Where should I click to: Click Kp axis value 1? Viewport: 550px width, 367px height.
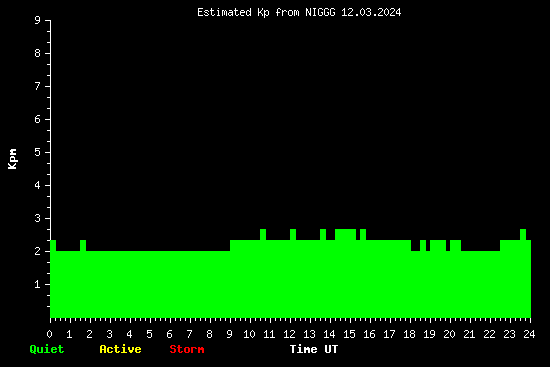38,284
